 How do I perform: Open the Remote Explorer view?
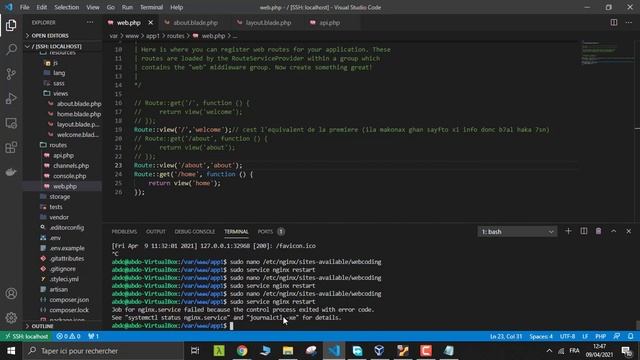point(11,123)
